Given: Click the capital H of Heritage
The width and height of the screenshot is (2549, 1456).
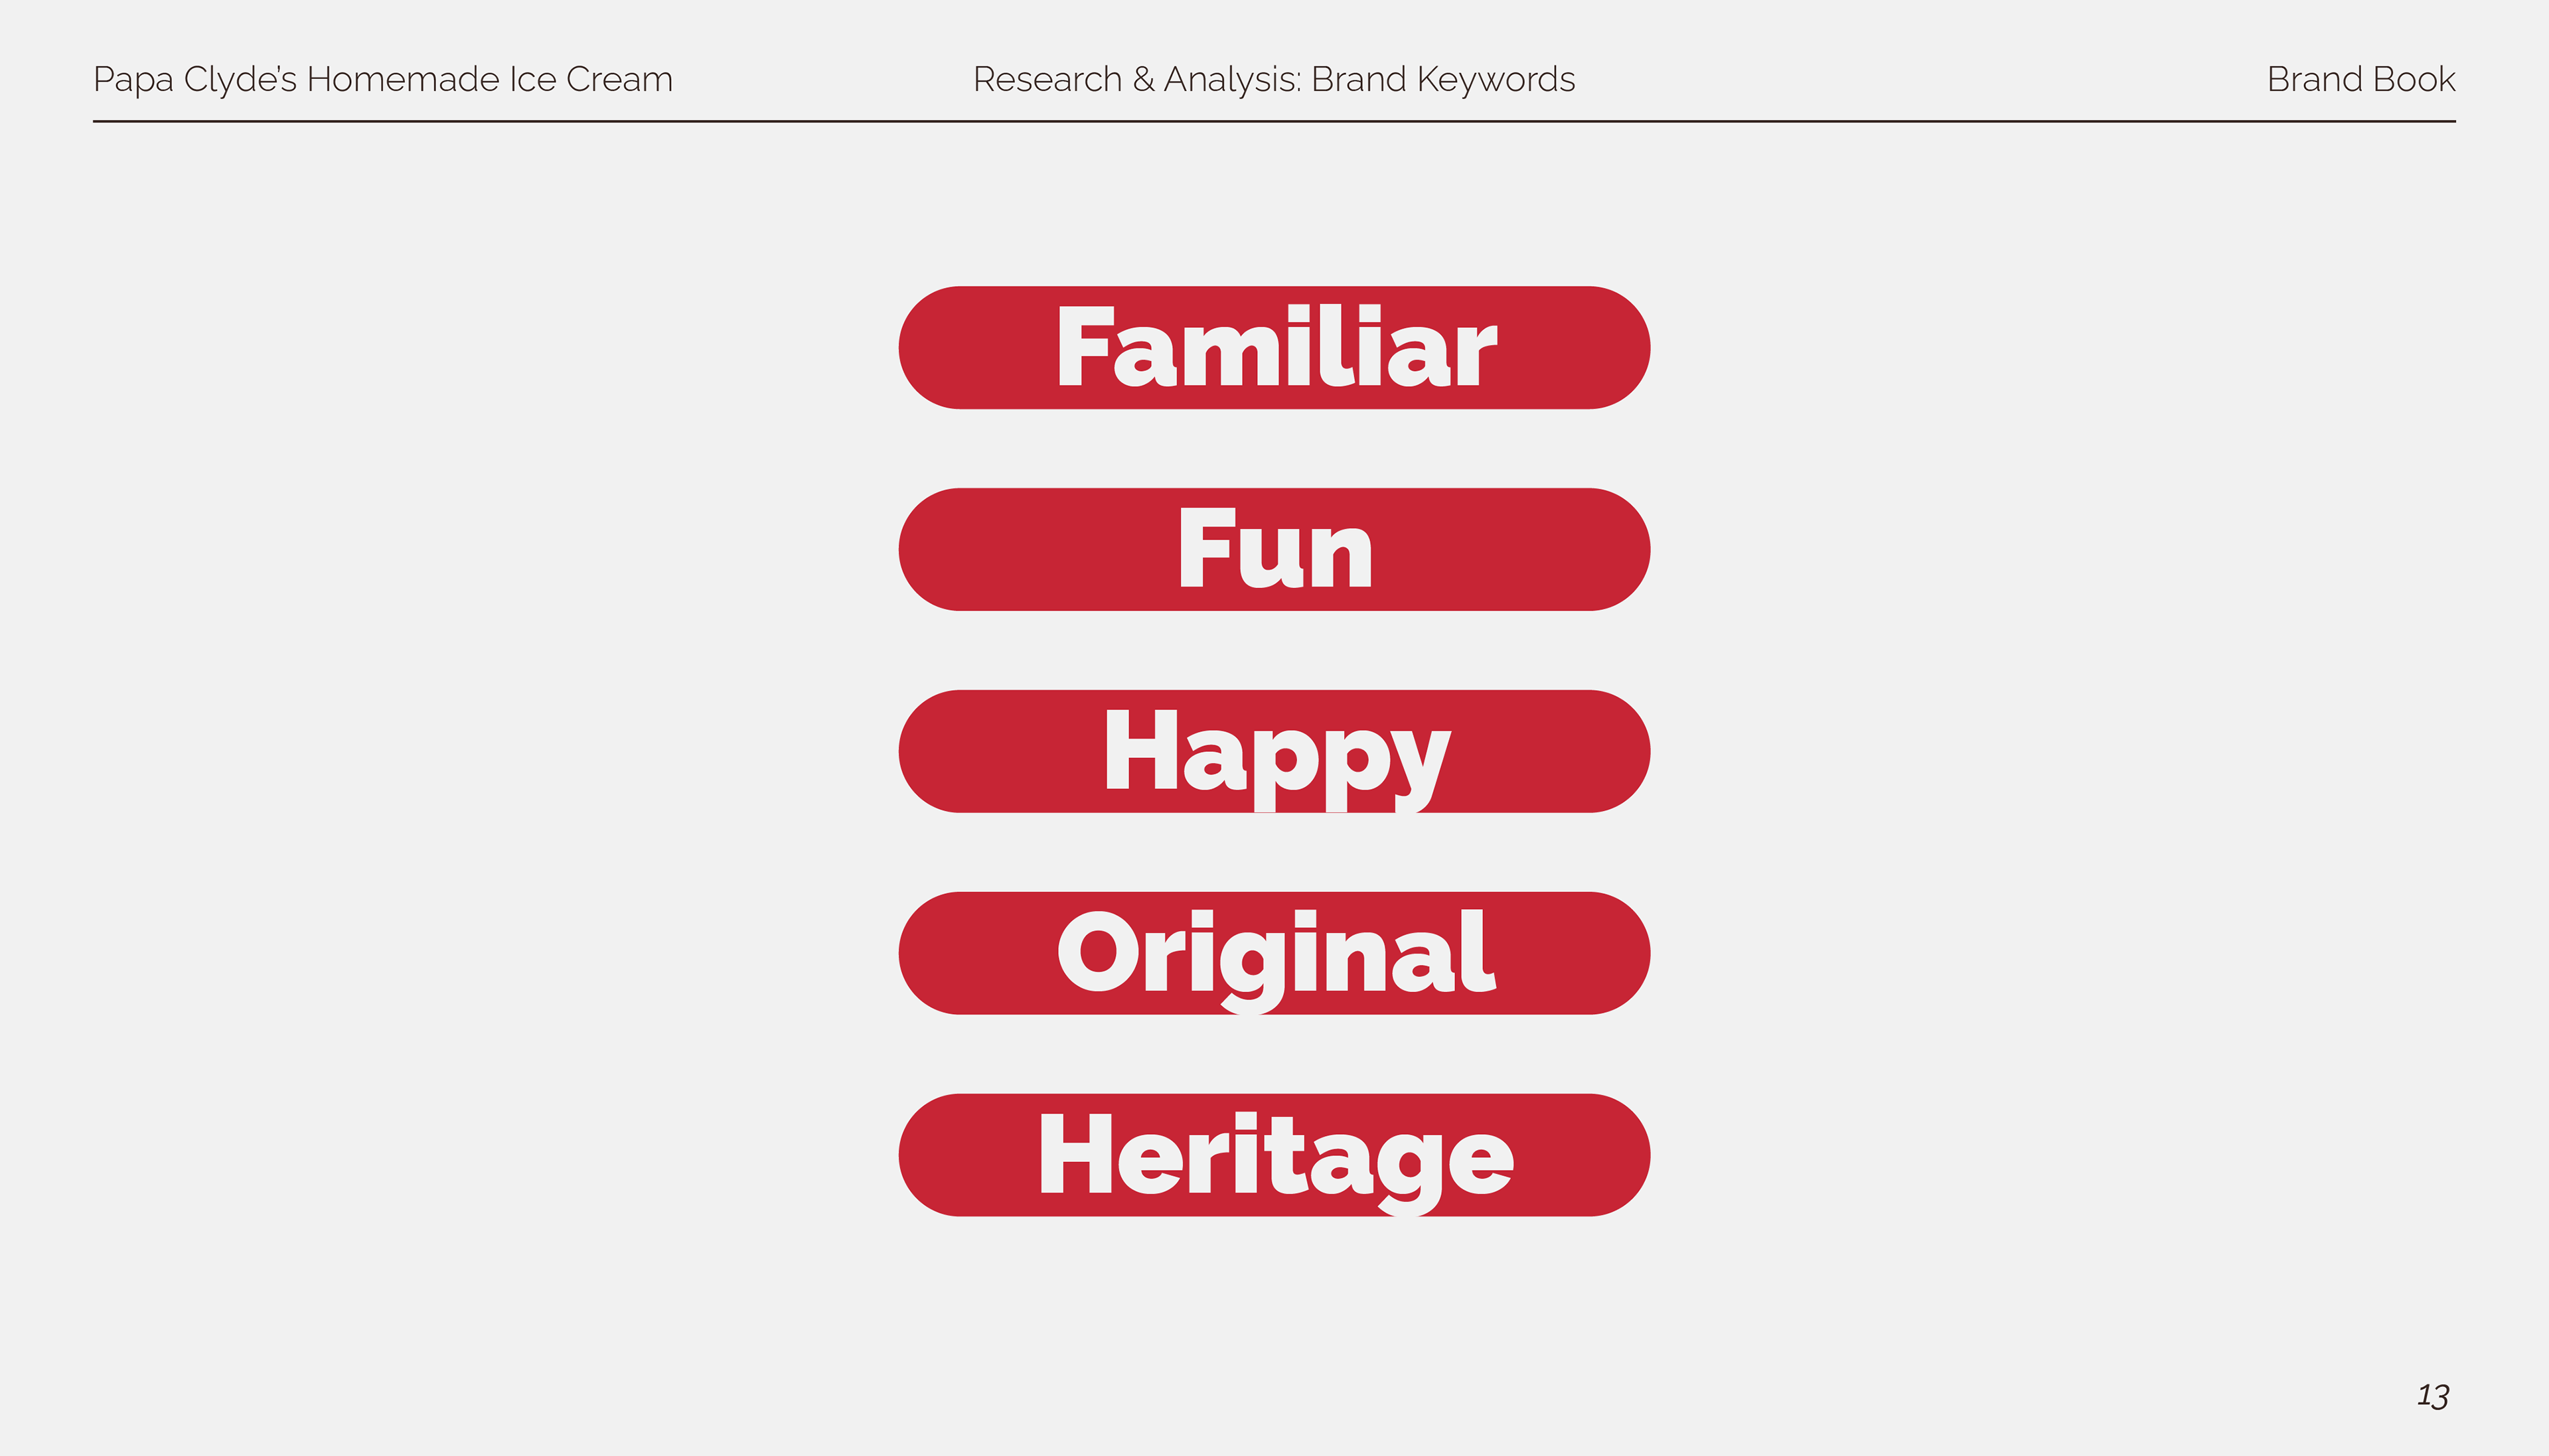Looking at the screenshot, I should point(1076,1154).
